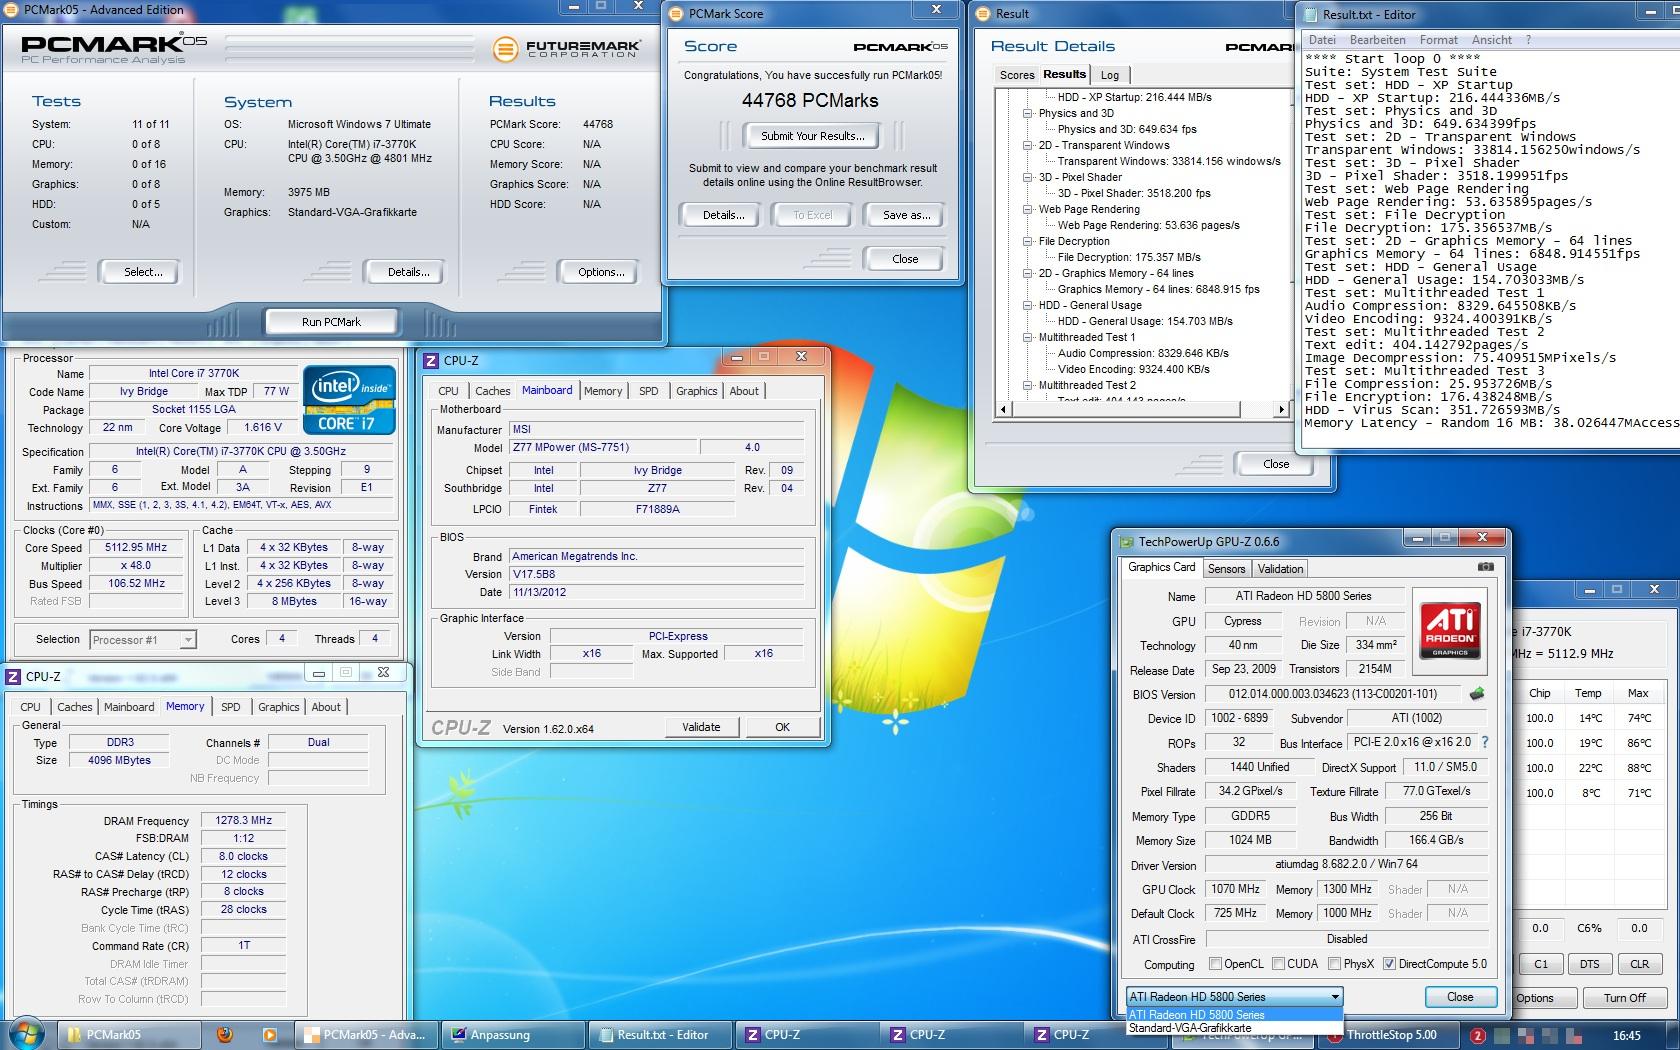Switch to the SPD tab in CPU-Z Mainboard window
Image resolution: width=1680 pixels, height=1050 pixels.
(x=649, y=391)
